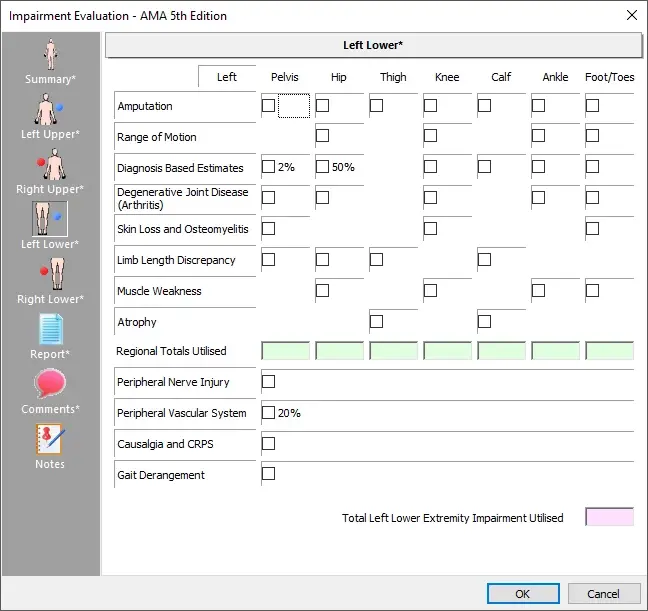Open the Notes pushpin icon
The width and height of the screenshot is (648, 611).
pyautogui.click(x=50, y=439)
